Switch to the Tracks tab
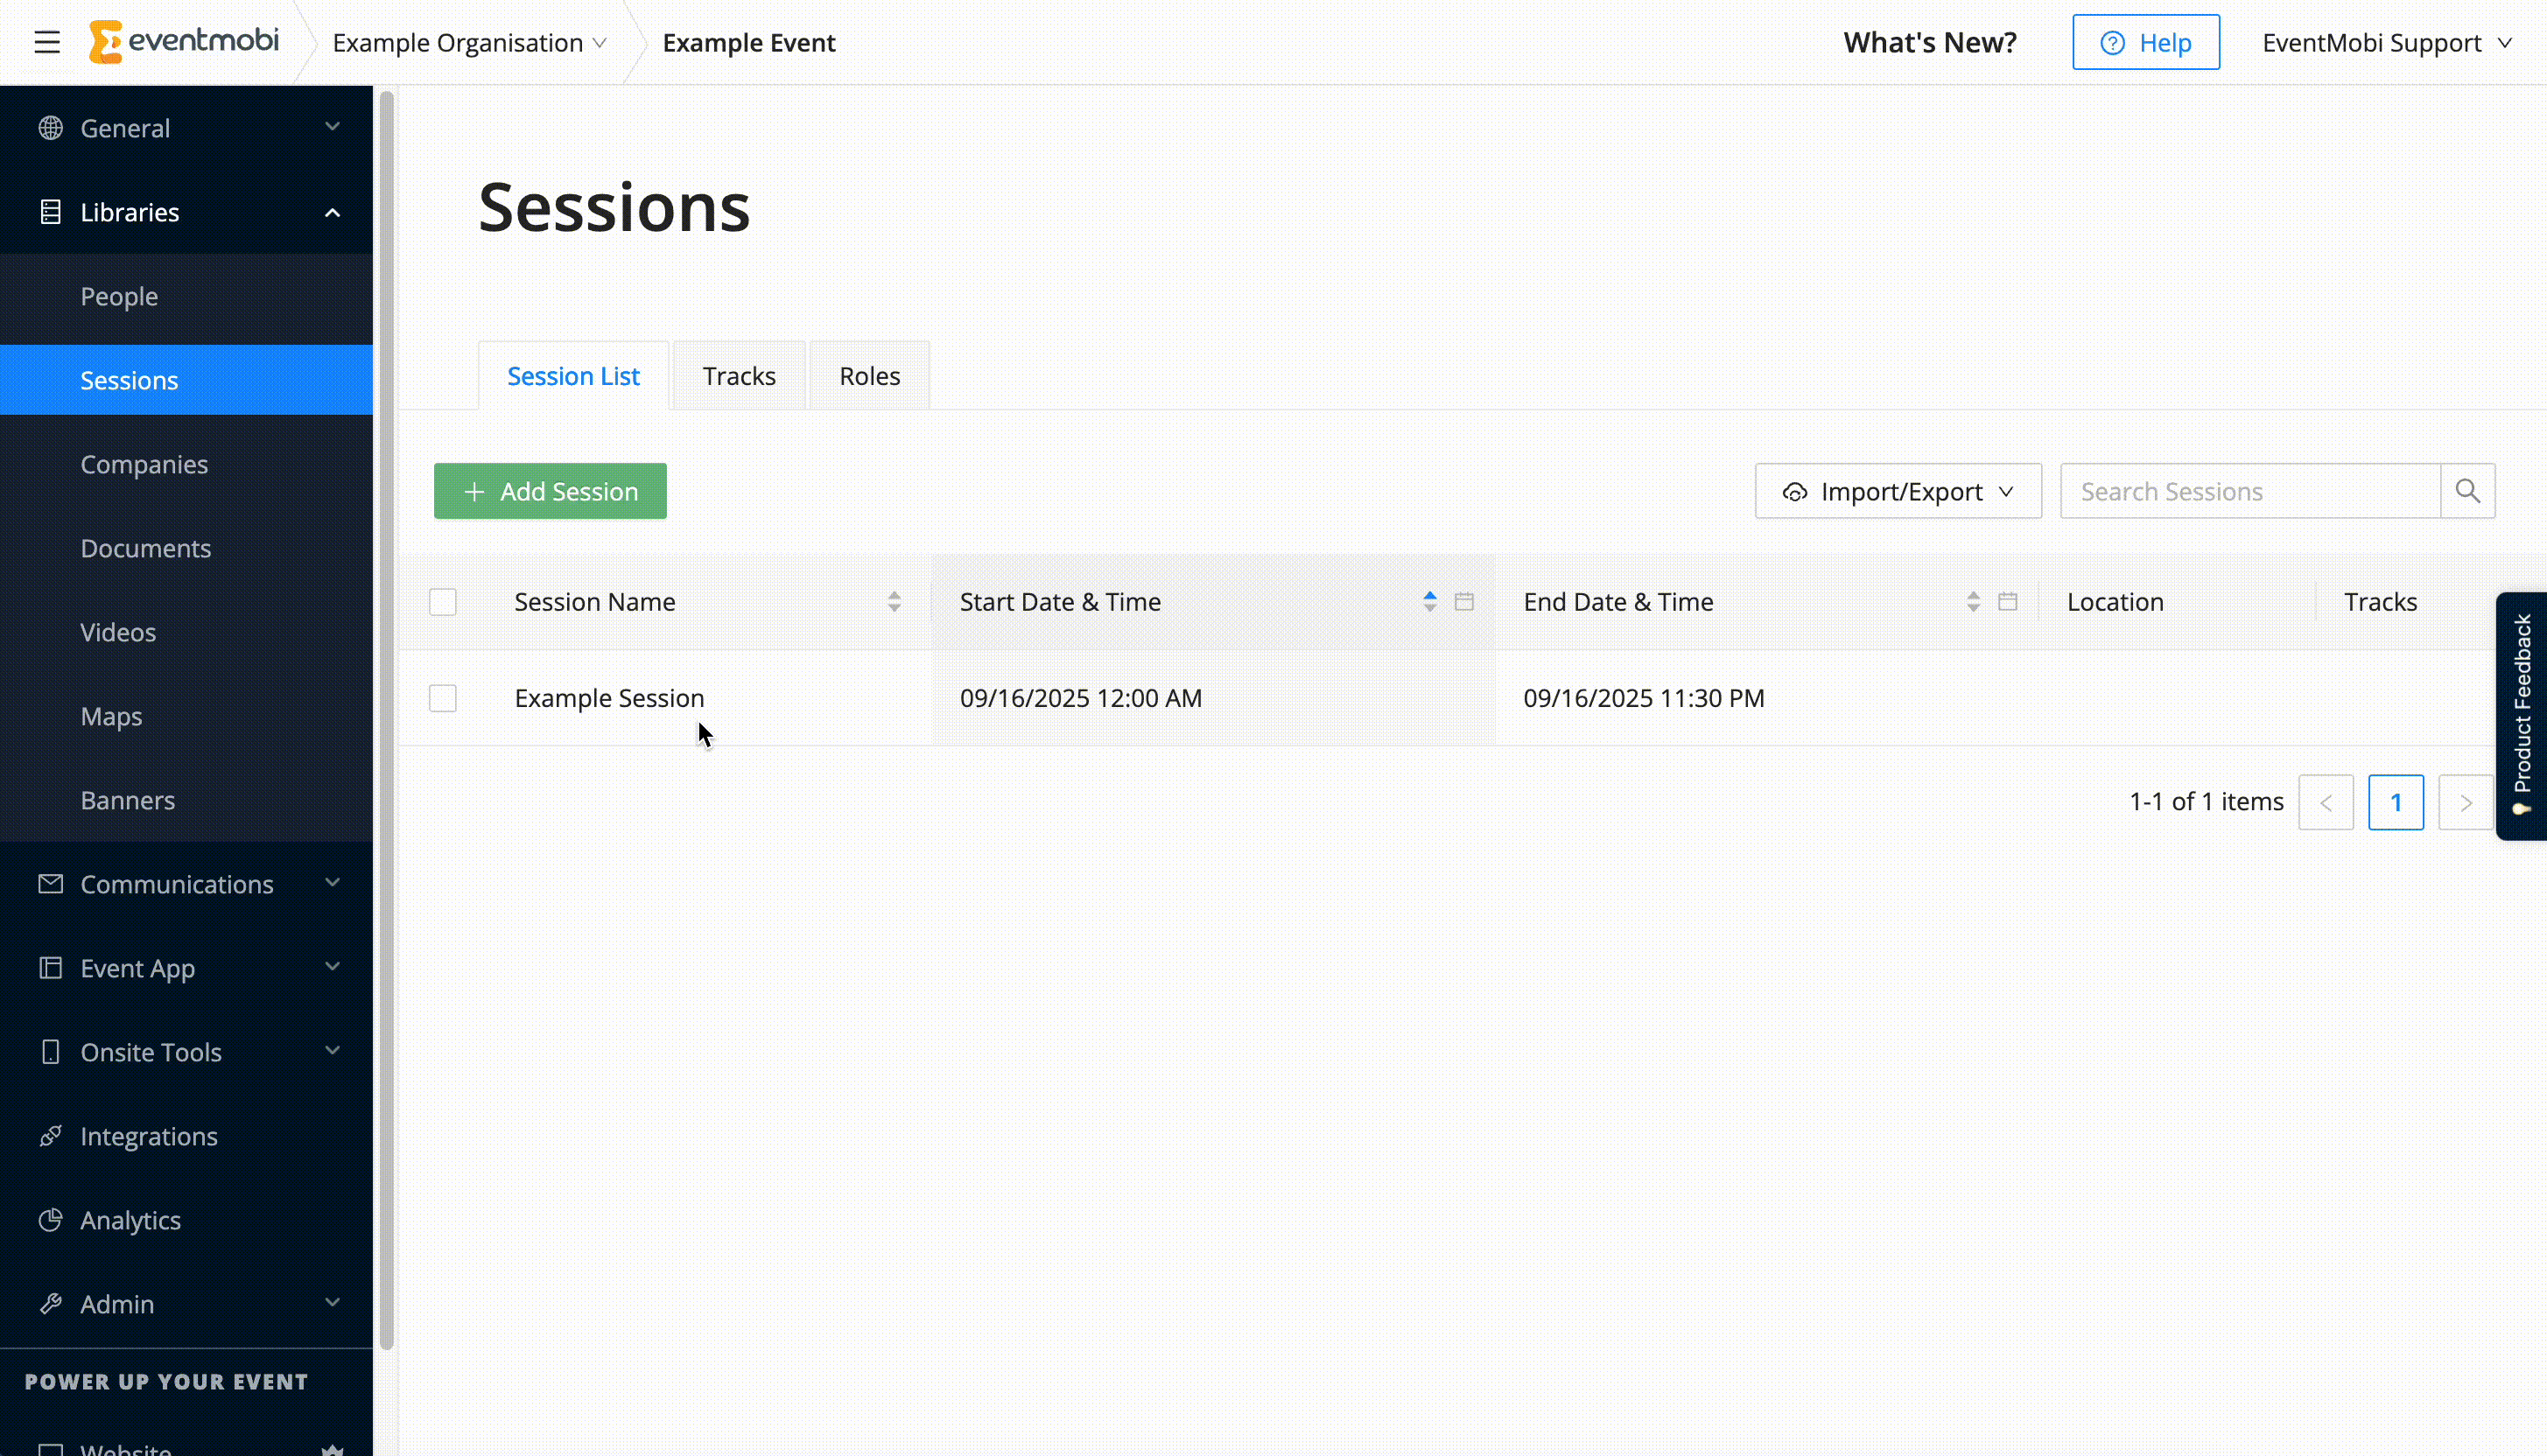 (x=738, y=376)
